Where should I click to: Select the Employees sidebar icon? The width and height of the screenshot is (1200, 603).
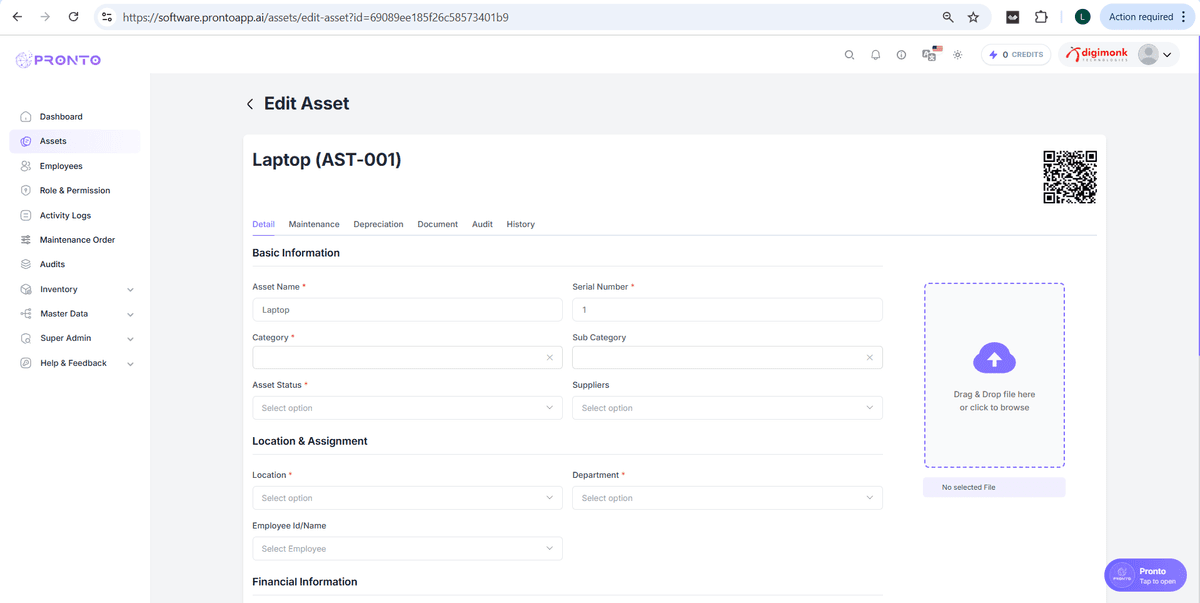[x=25, y=165]
